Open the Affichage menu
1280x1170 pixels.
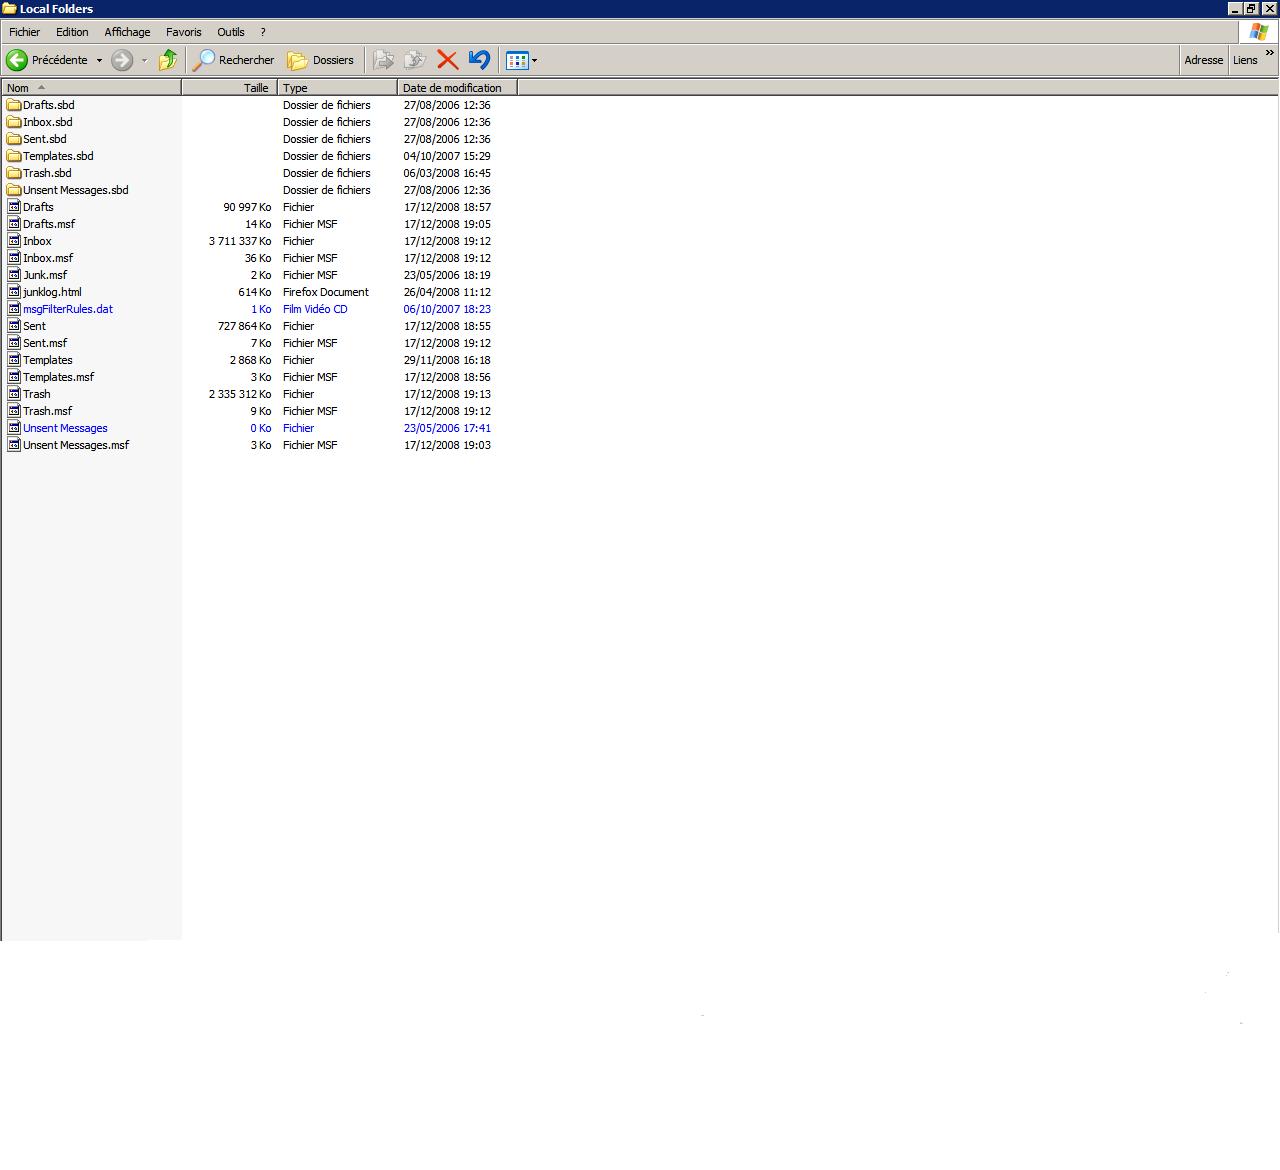127,32
